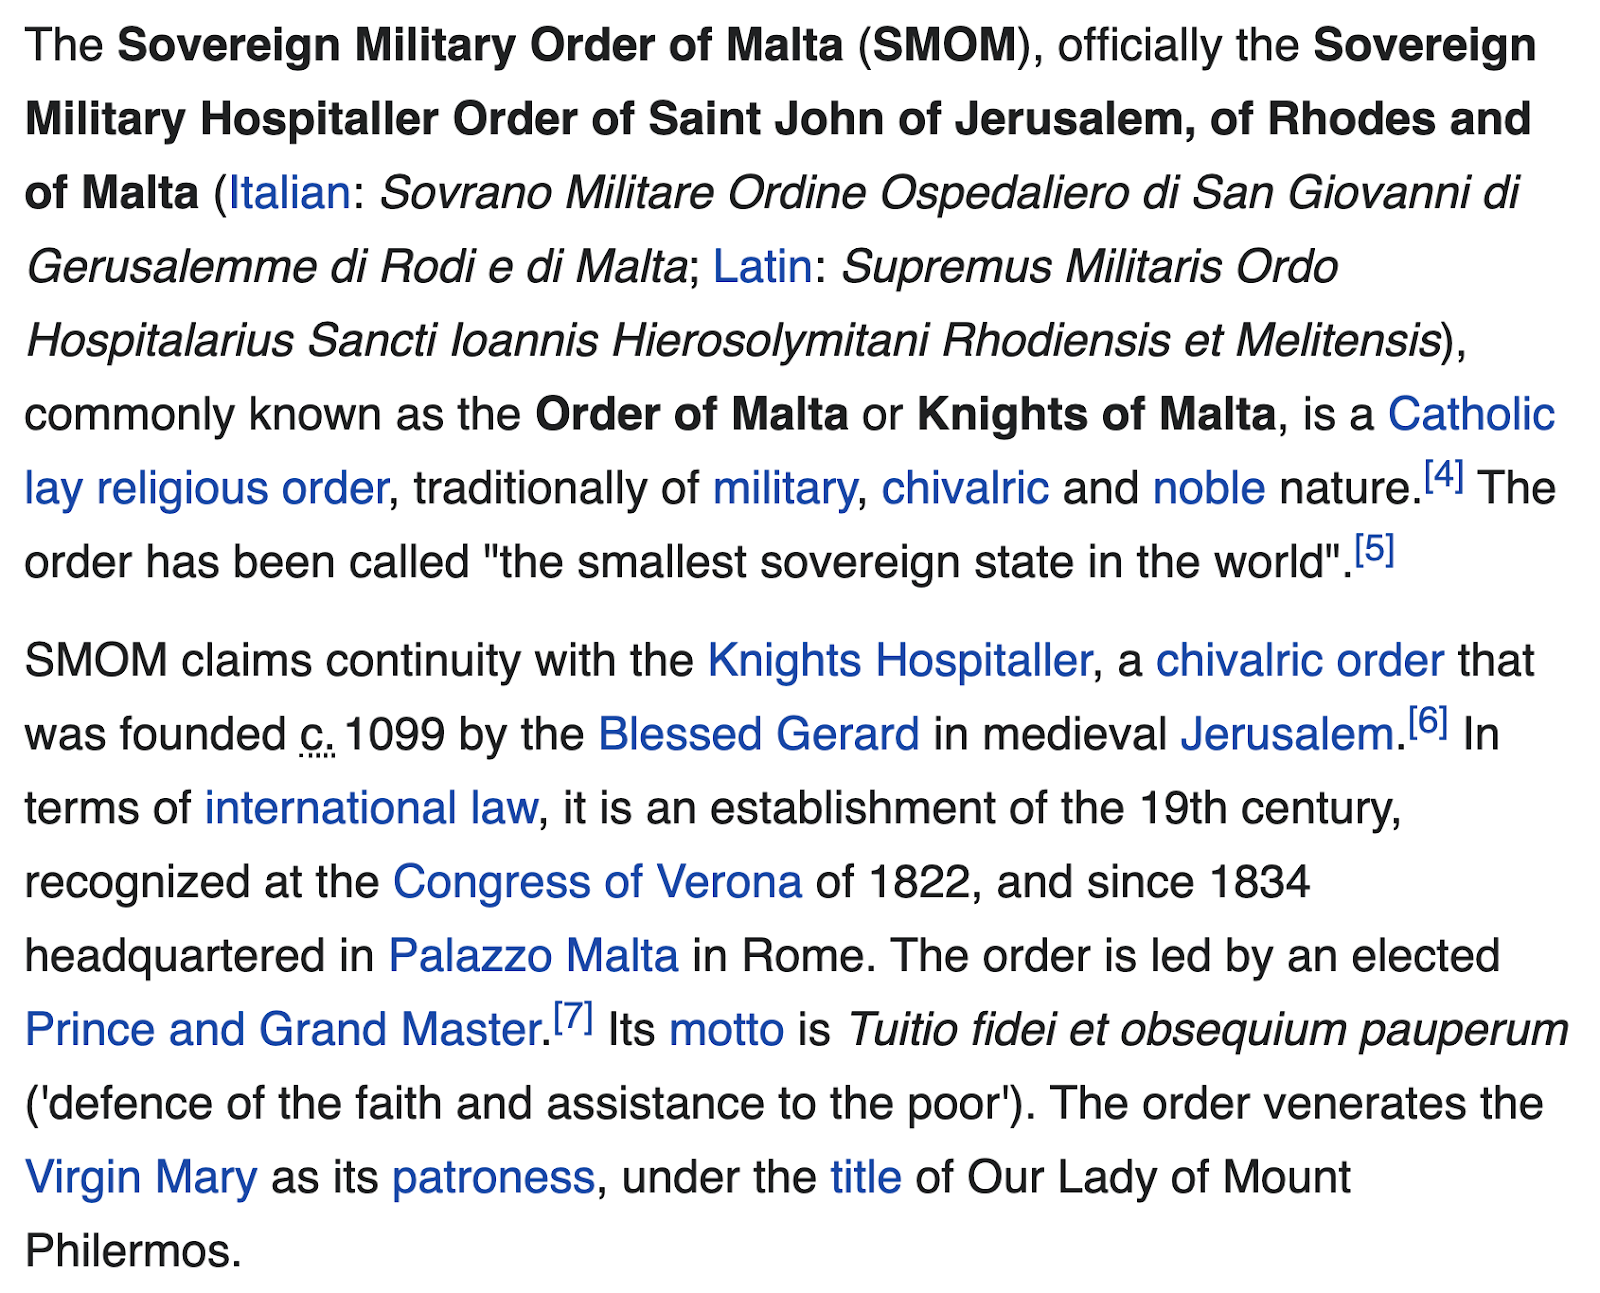Jump to citation footnote [6]
This screenshot has height=1293, width=1600.
(1428, 721)
